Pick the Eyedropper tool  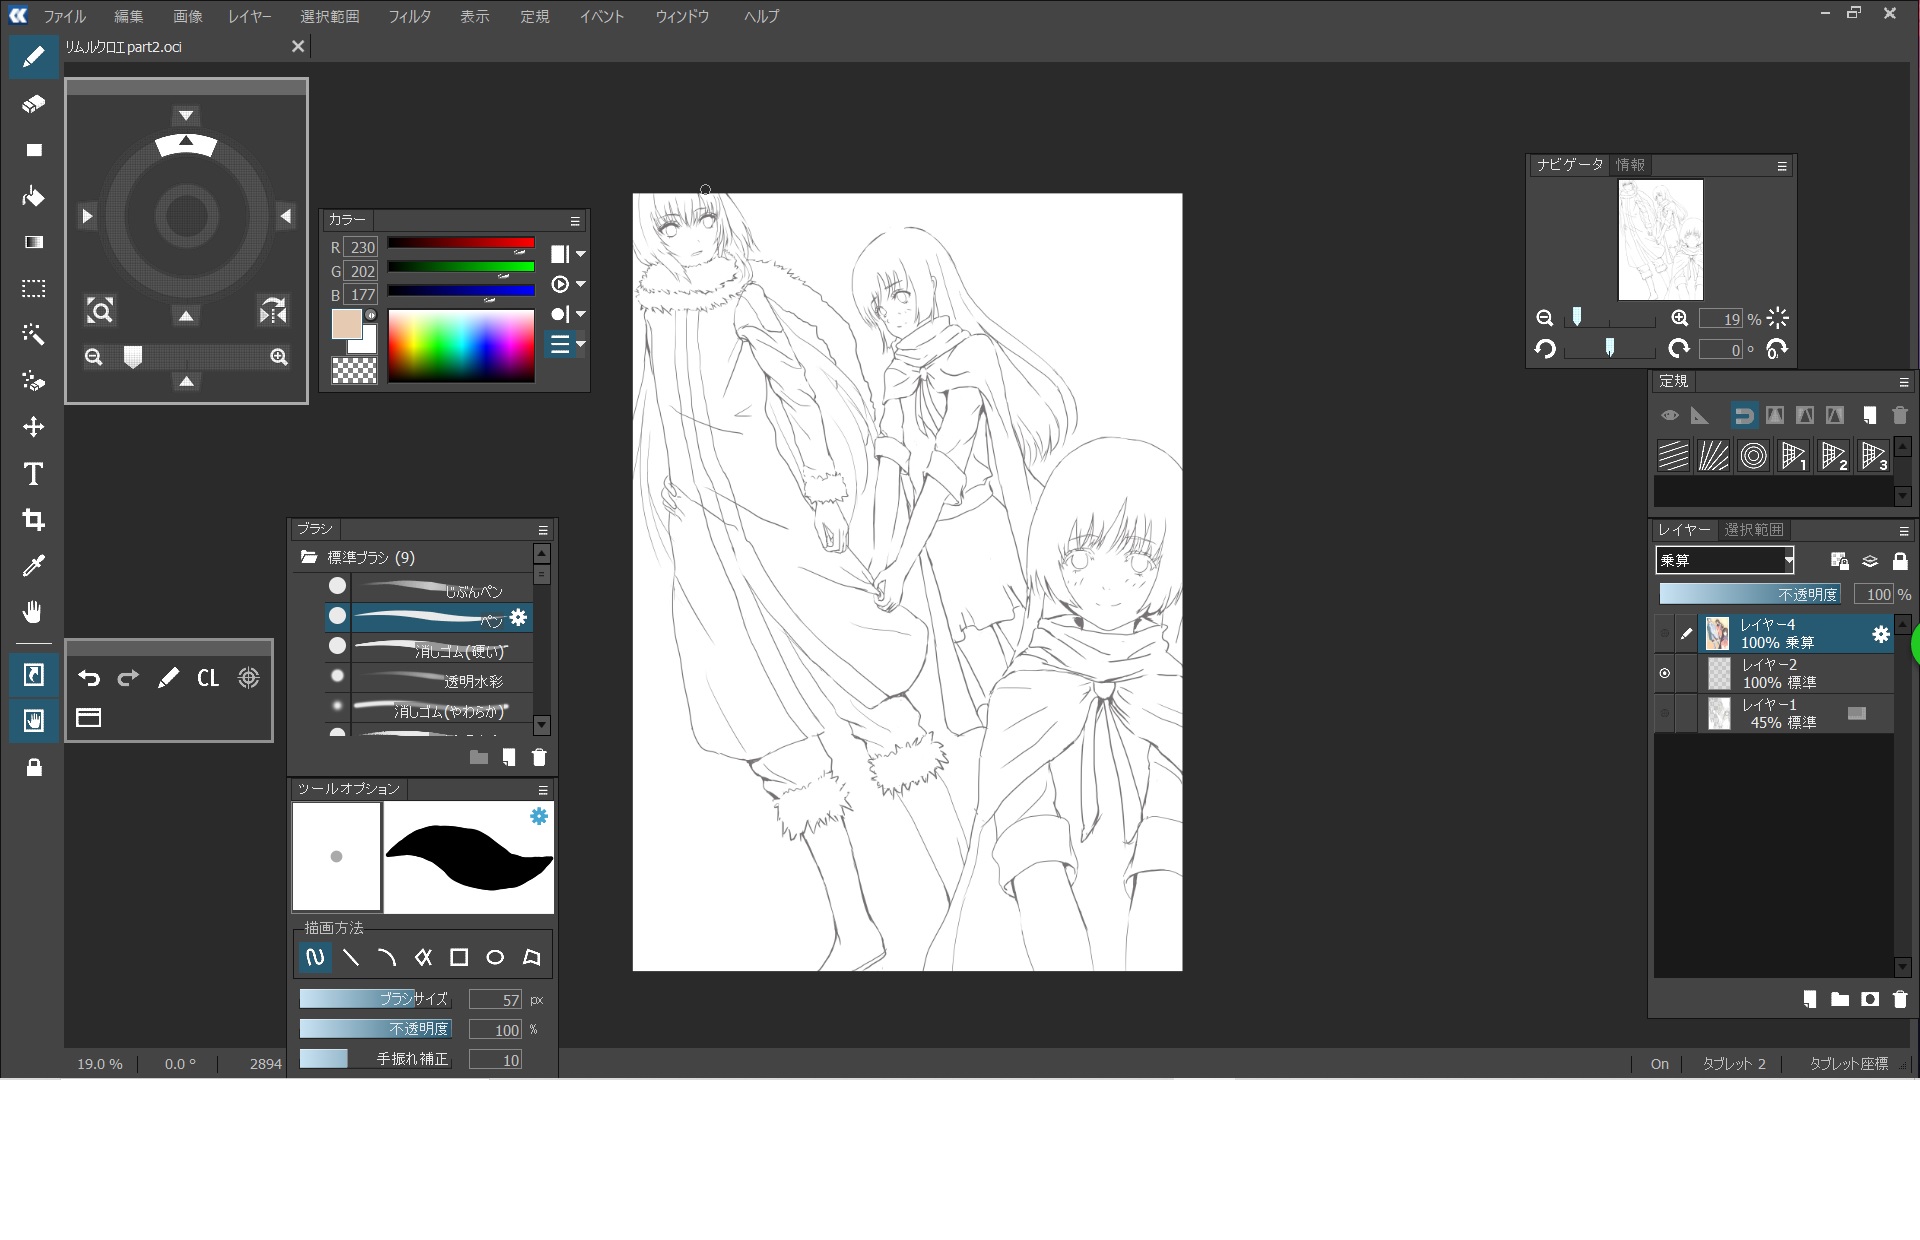pos(33,566)
